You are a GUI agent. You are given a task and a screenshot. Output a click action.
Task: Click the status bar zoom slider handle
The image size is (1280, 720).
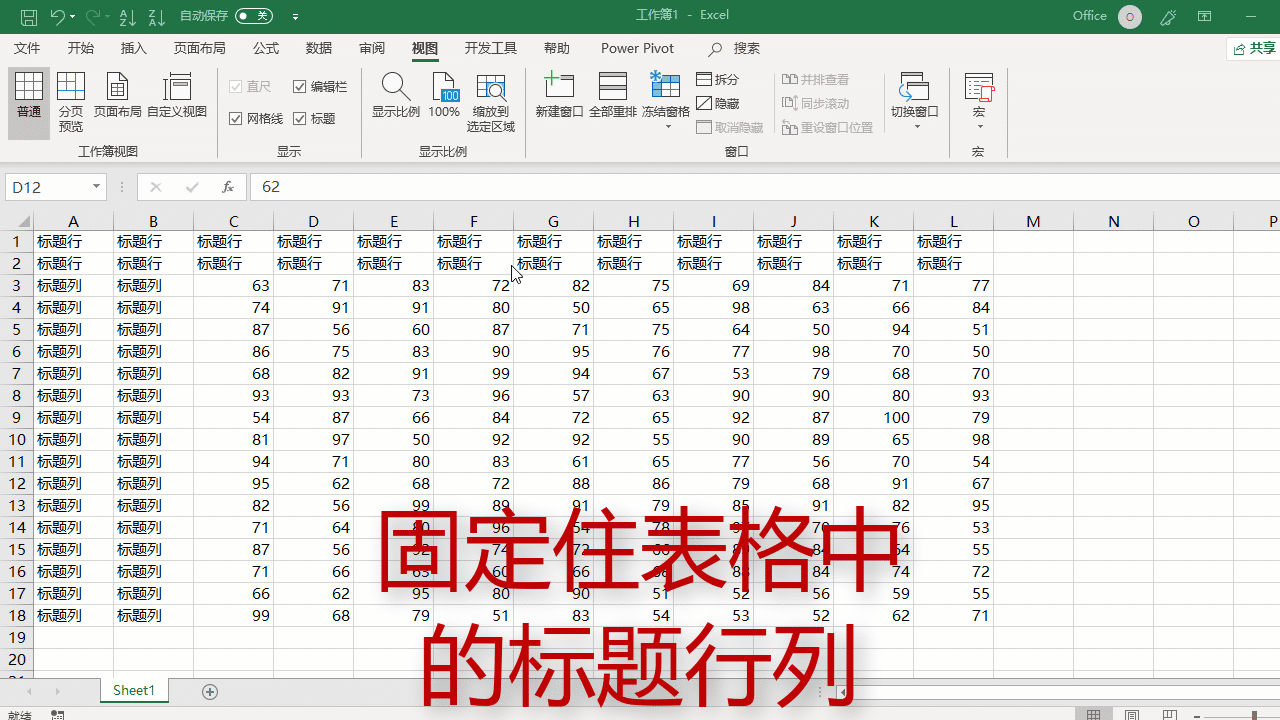pos(1256,715)
